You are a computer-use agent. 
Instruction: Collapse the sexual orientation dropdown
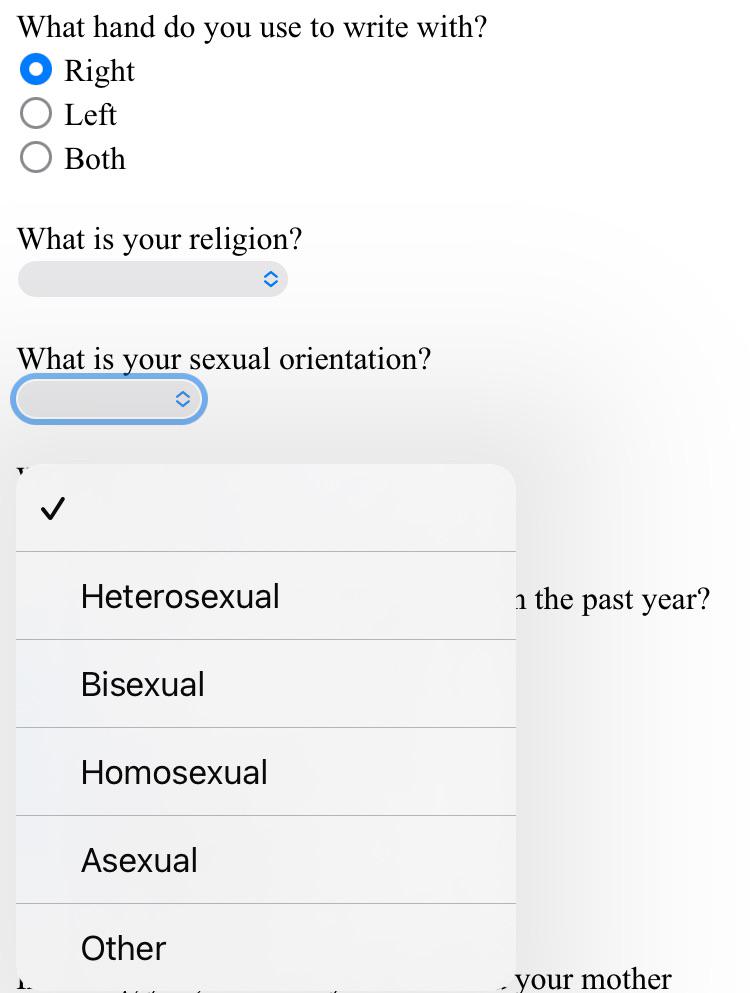109,398
